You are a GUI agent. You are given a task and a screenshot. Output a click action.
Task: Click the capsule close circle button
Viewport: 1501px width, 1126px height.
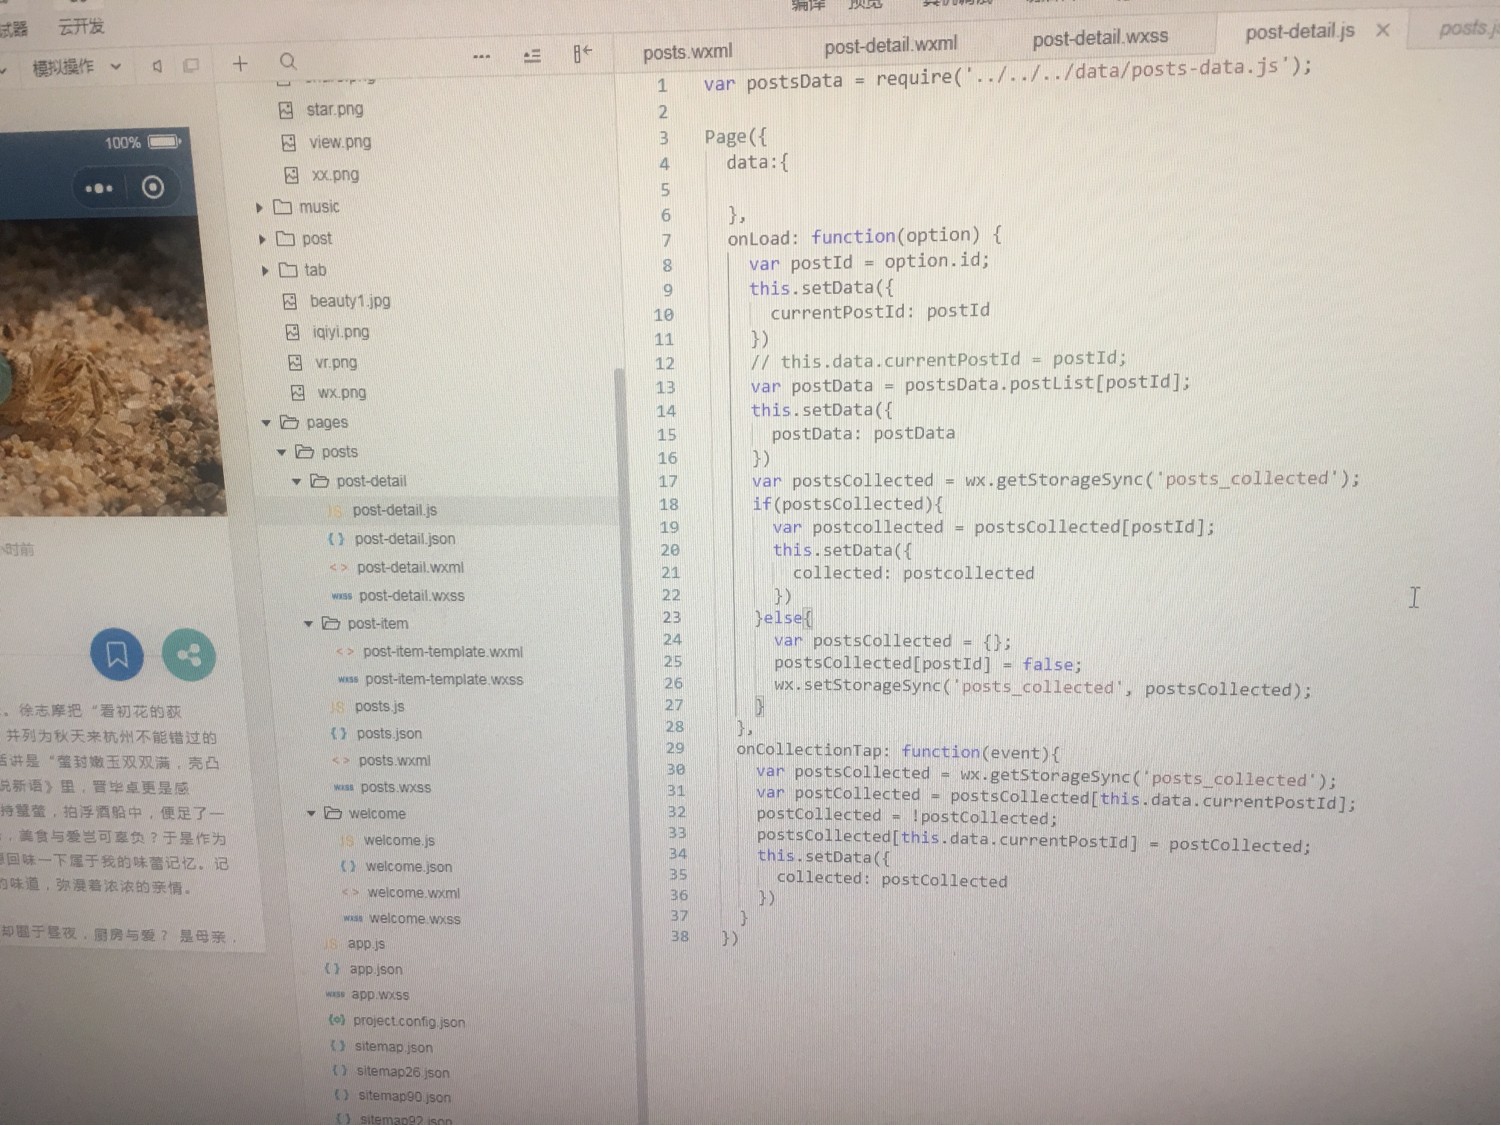[x=153, y=187]
